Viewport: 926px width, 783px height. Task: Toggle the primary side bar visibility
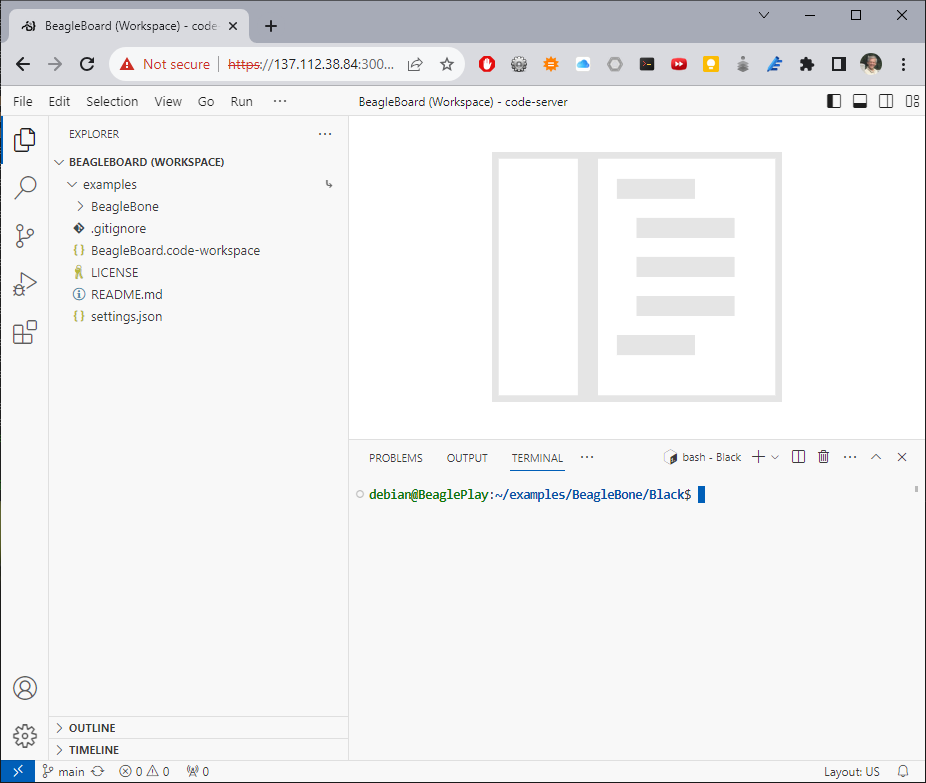click(834, 101)
